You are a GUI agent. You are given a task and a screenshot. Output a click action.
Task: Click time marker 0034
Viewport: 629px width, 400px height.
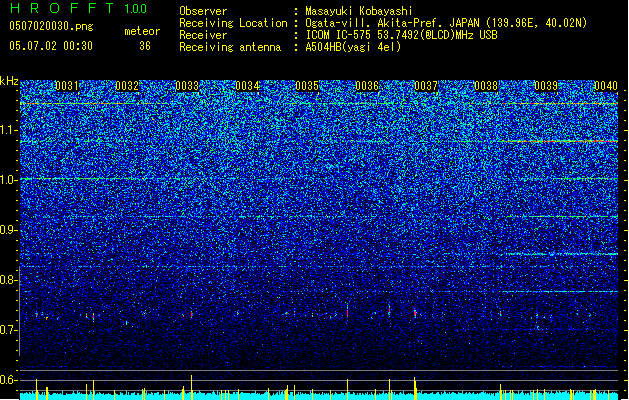[x=247, y=86]
